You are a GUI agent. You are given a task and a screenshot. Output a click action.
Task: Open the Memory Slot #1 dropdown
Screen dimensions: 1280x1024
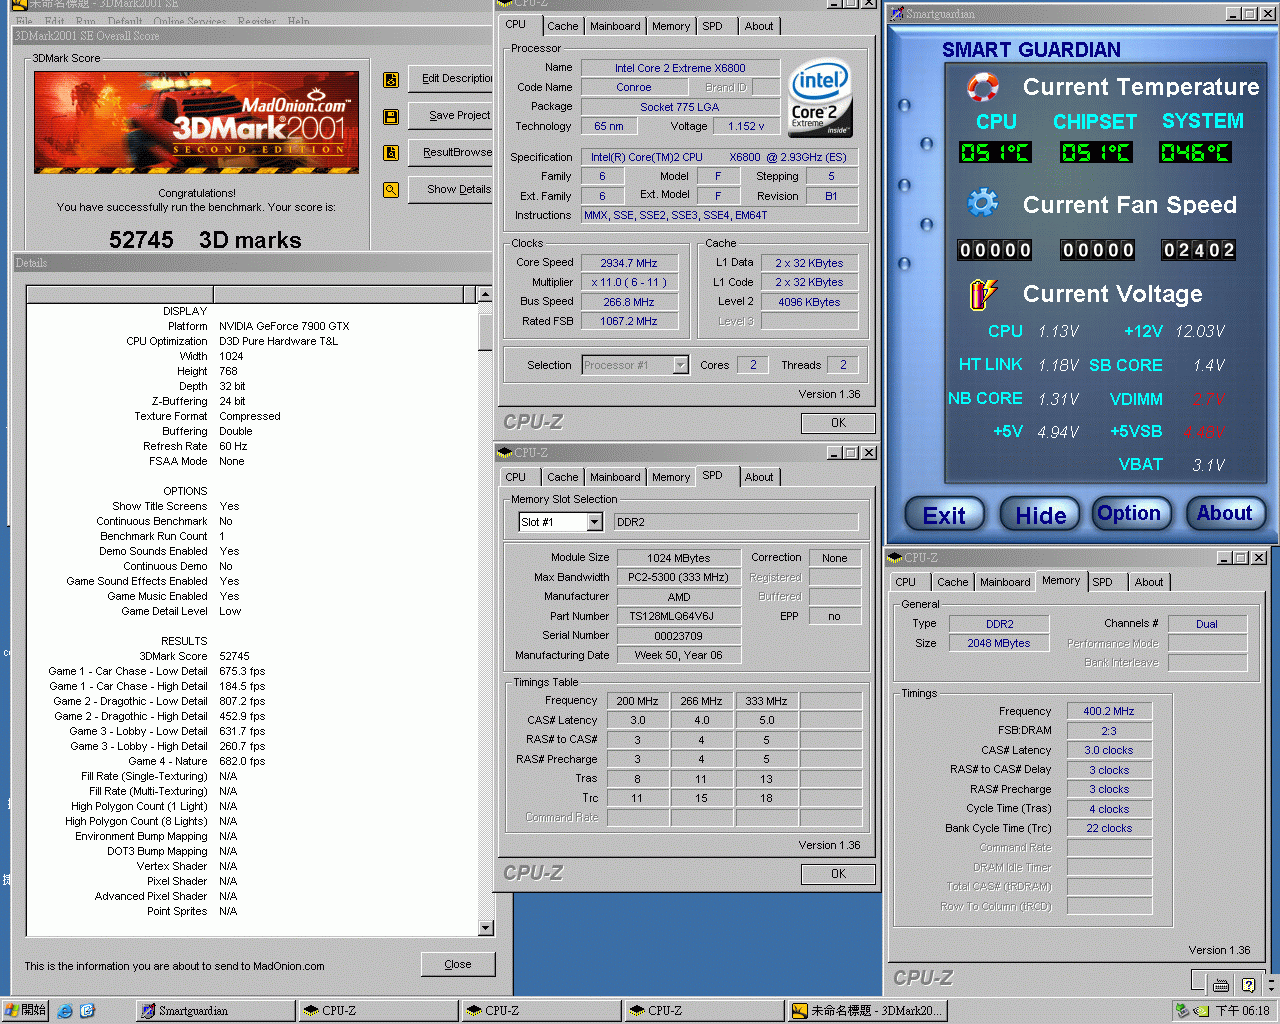pyautogui.click(x=594, y=522)
